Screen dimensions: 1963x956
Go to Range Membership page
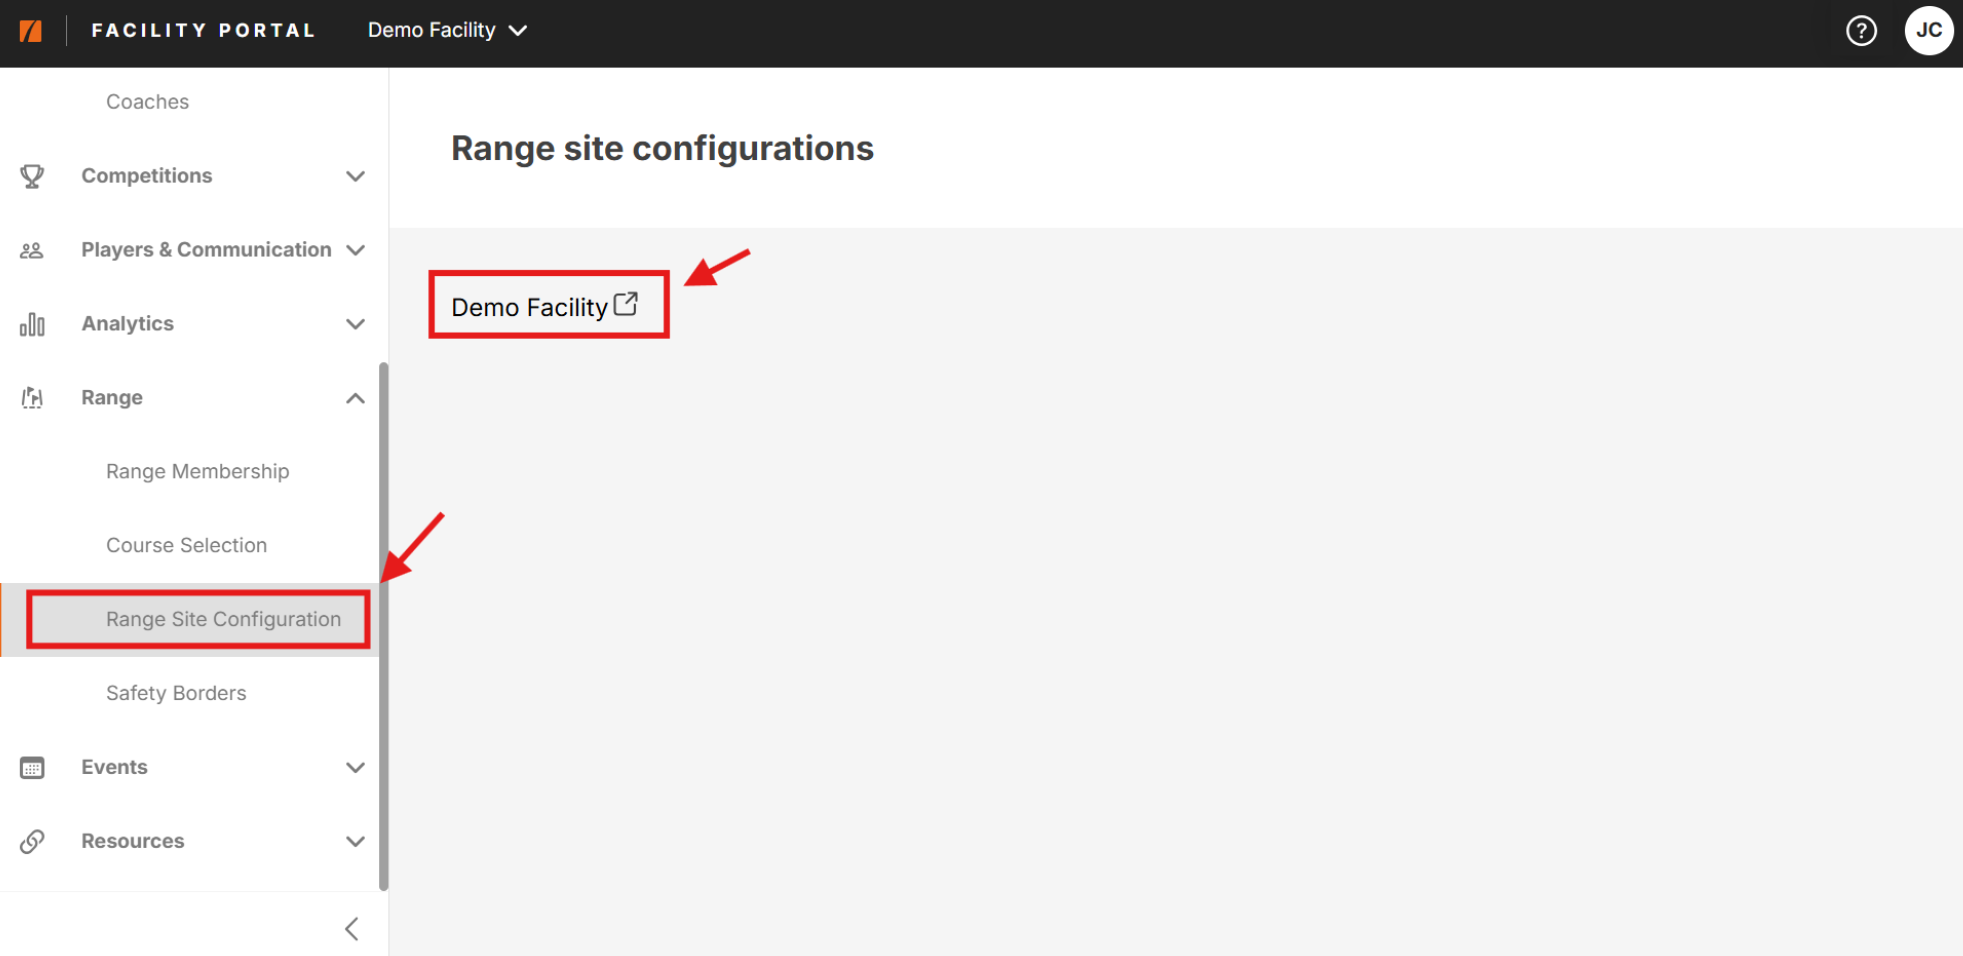(x=198, y=471)
